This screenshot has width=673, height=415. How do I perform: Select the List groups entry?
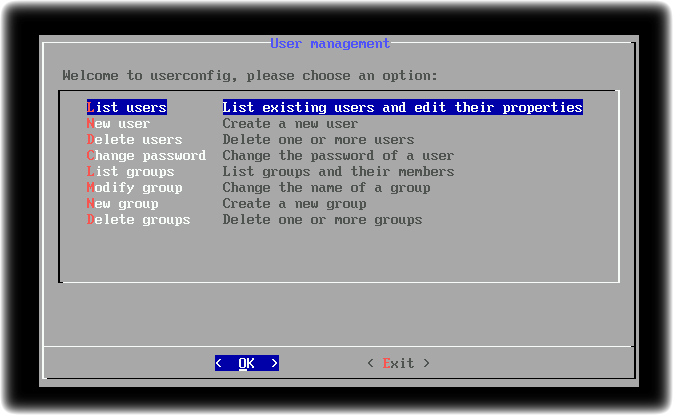click(x=130, y=172)
